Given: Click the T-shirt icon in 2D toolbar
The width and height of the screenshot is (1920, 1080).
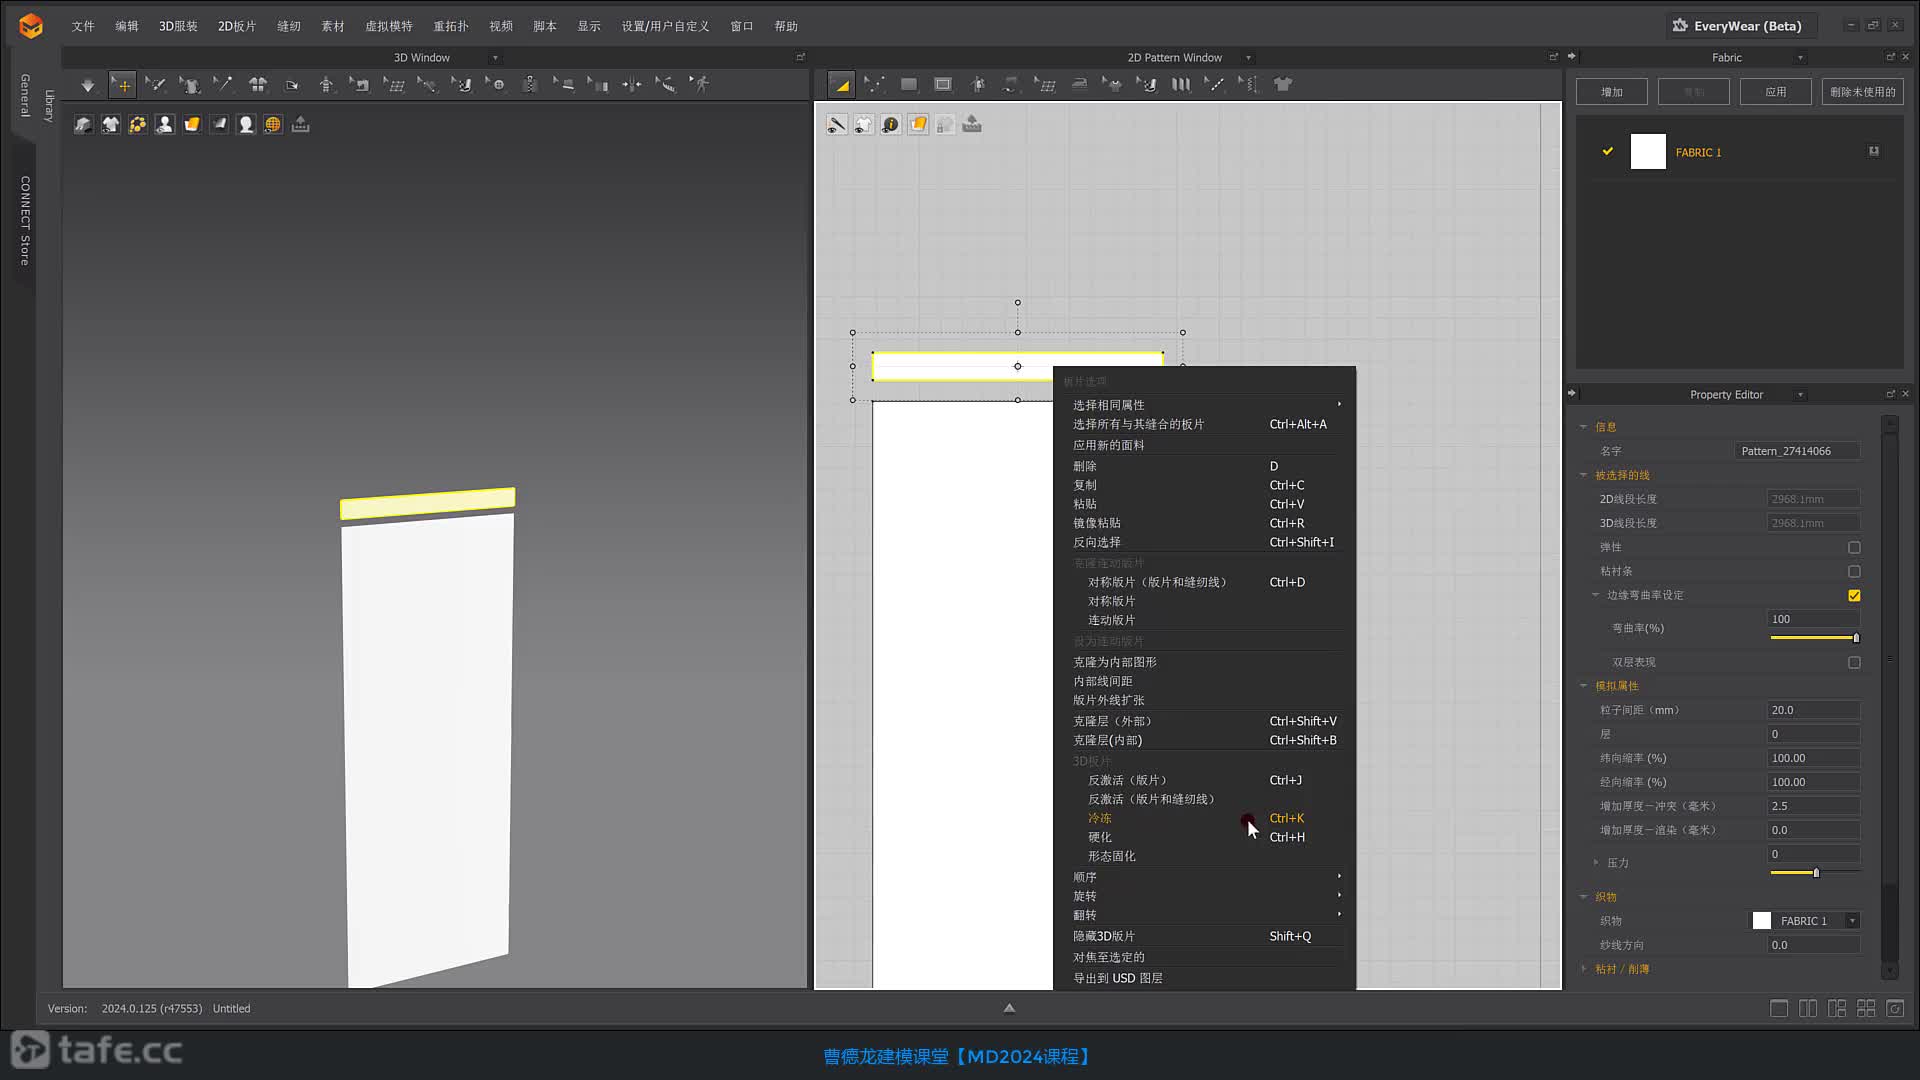Looking at the screenshot, I should point(1283,85).
